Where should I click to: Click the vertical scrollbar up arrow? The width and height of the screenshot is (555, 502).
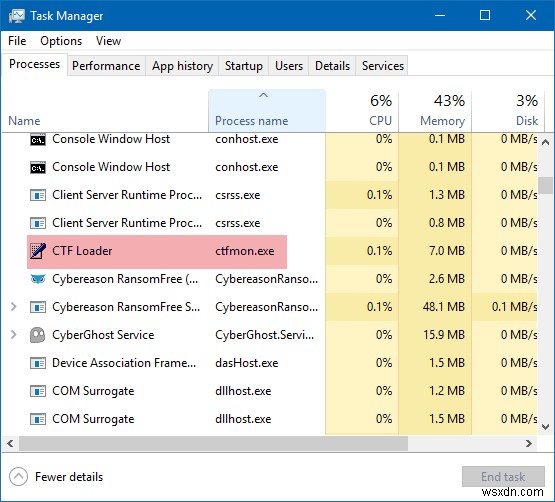point(545,143)
